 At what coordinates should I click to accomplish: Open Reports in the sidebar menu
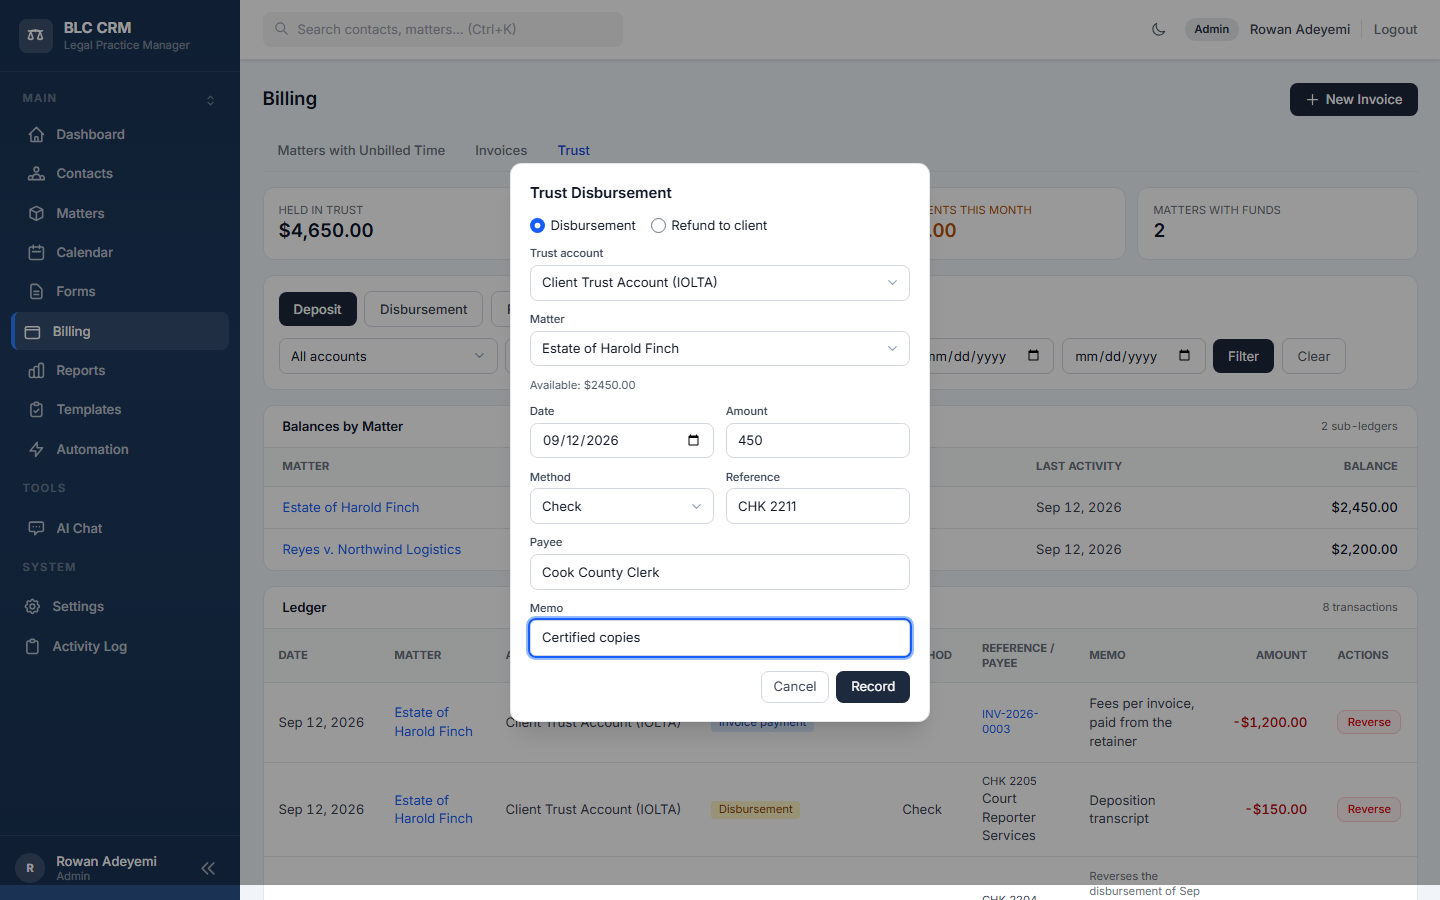tap(120, 370)
